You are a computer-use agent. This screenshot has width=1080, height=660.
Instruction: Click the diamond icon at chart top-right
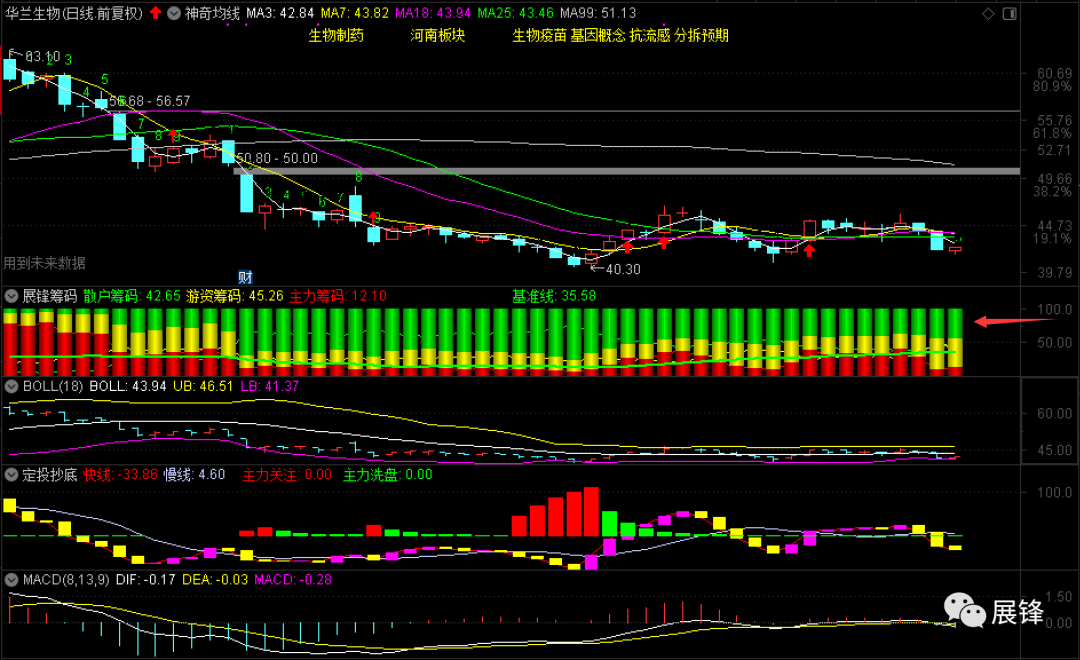tap(988, 14)
